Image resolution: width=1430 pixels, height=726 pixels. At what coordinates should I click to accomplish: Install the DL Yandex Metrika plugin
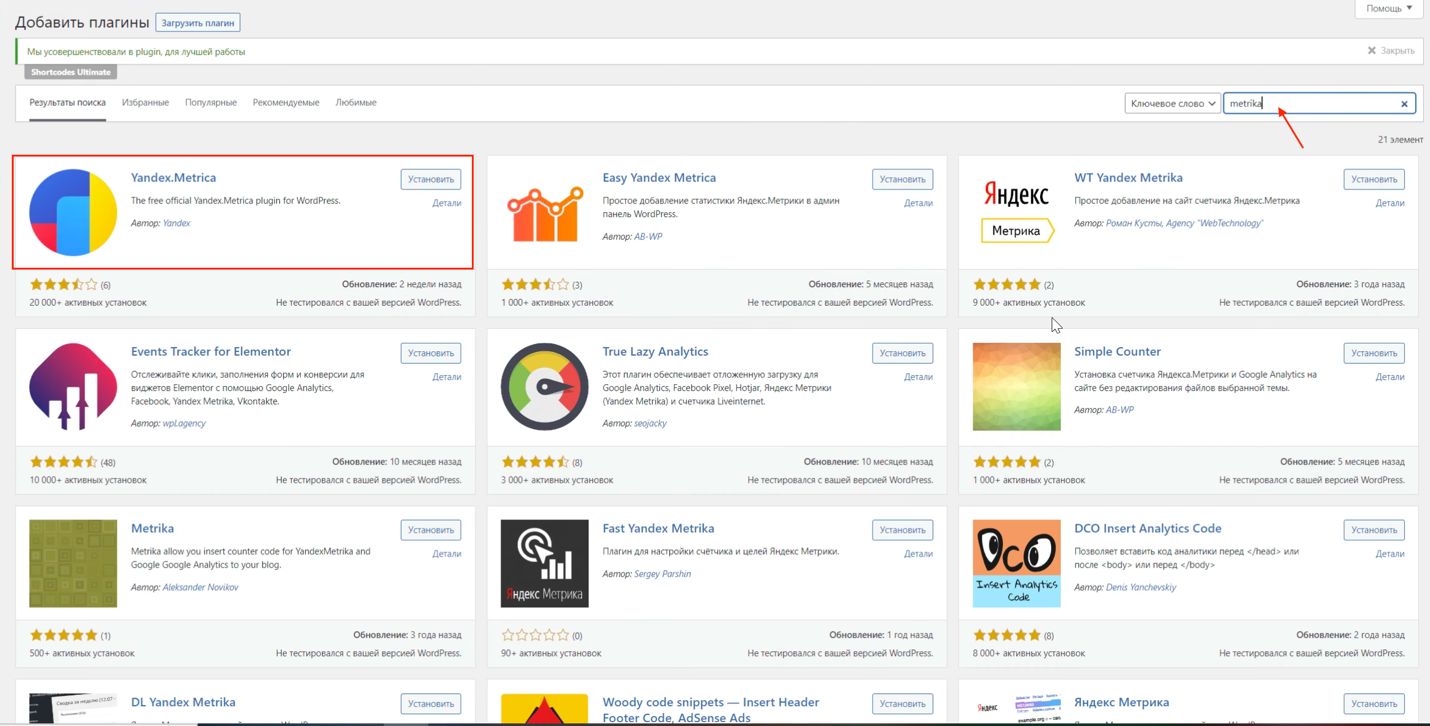431,704
